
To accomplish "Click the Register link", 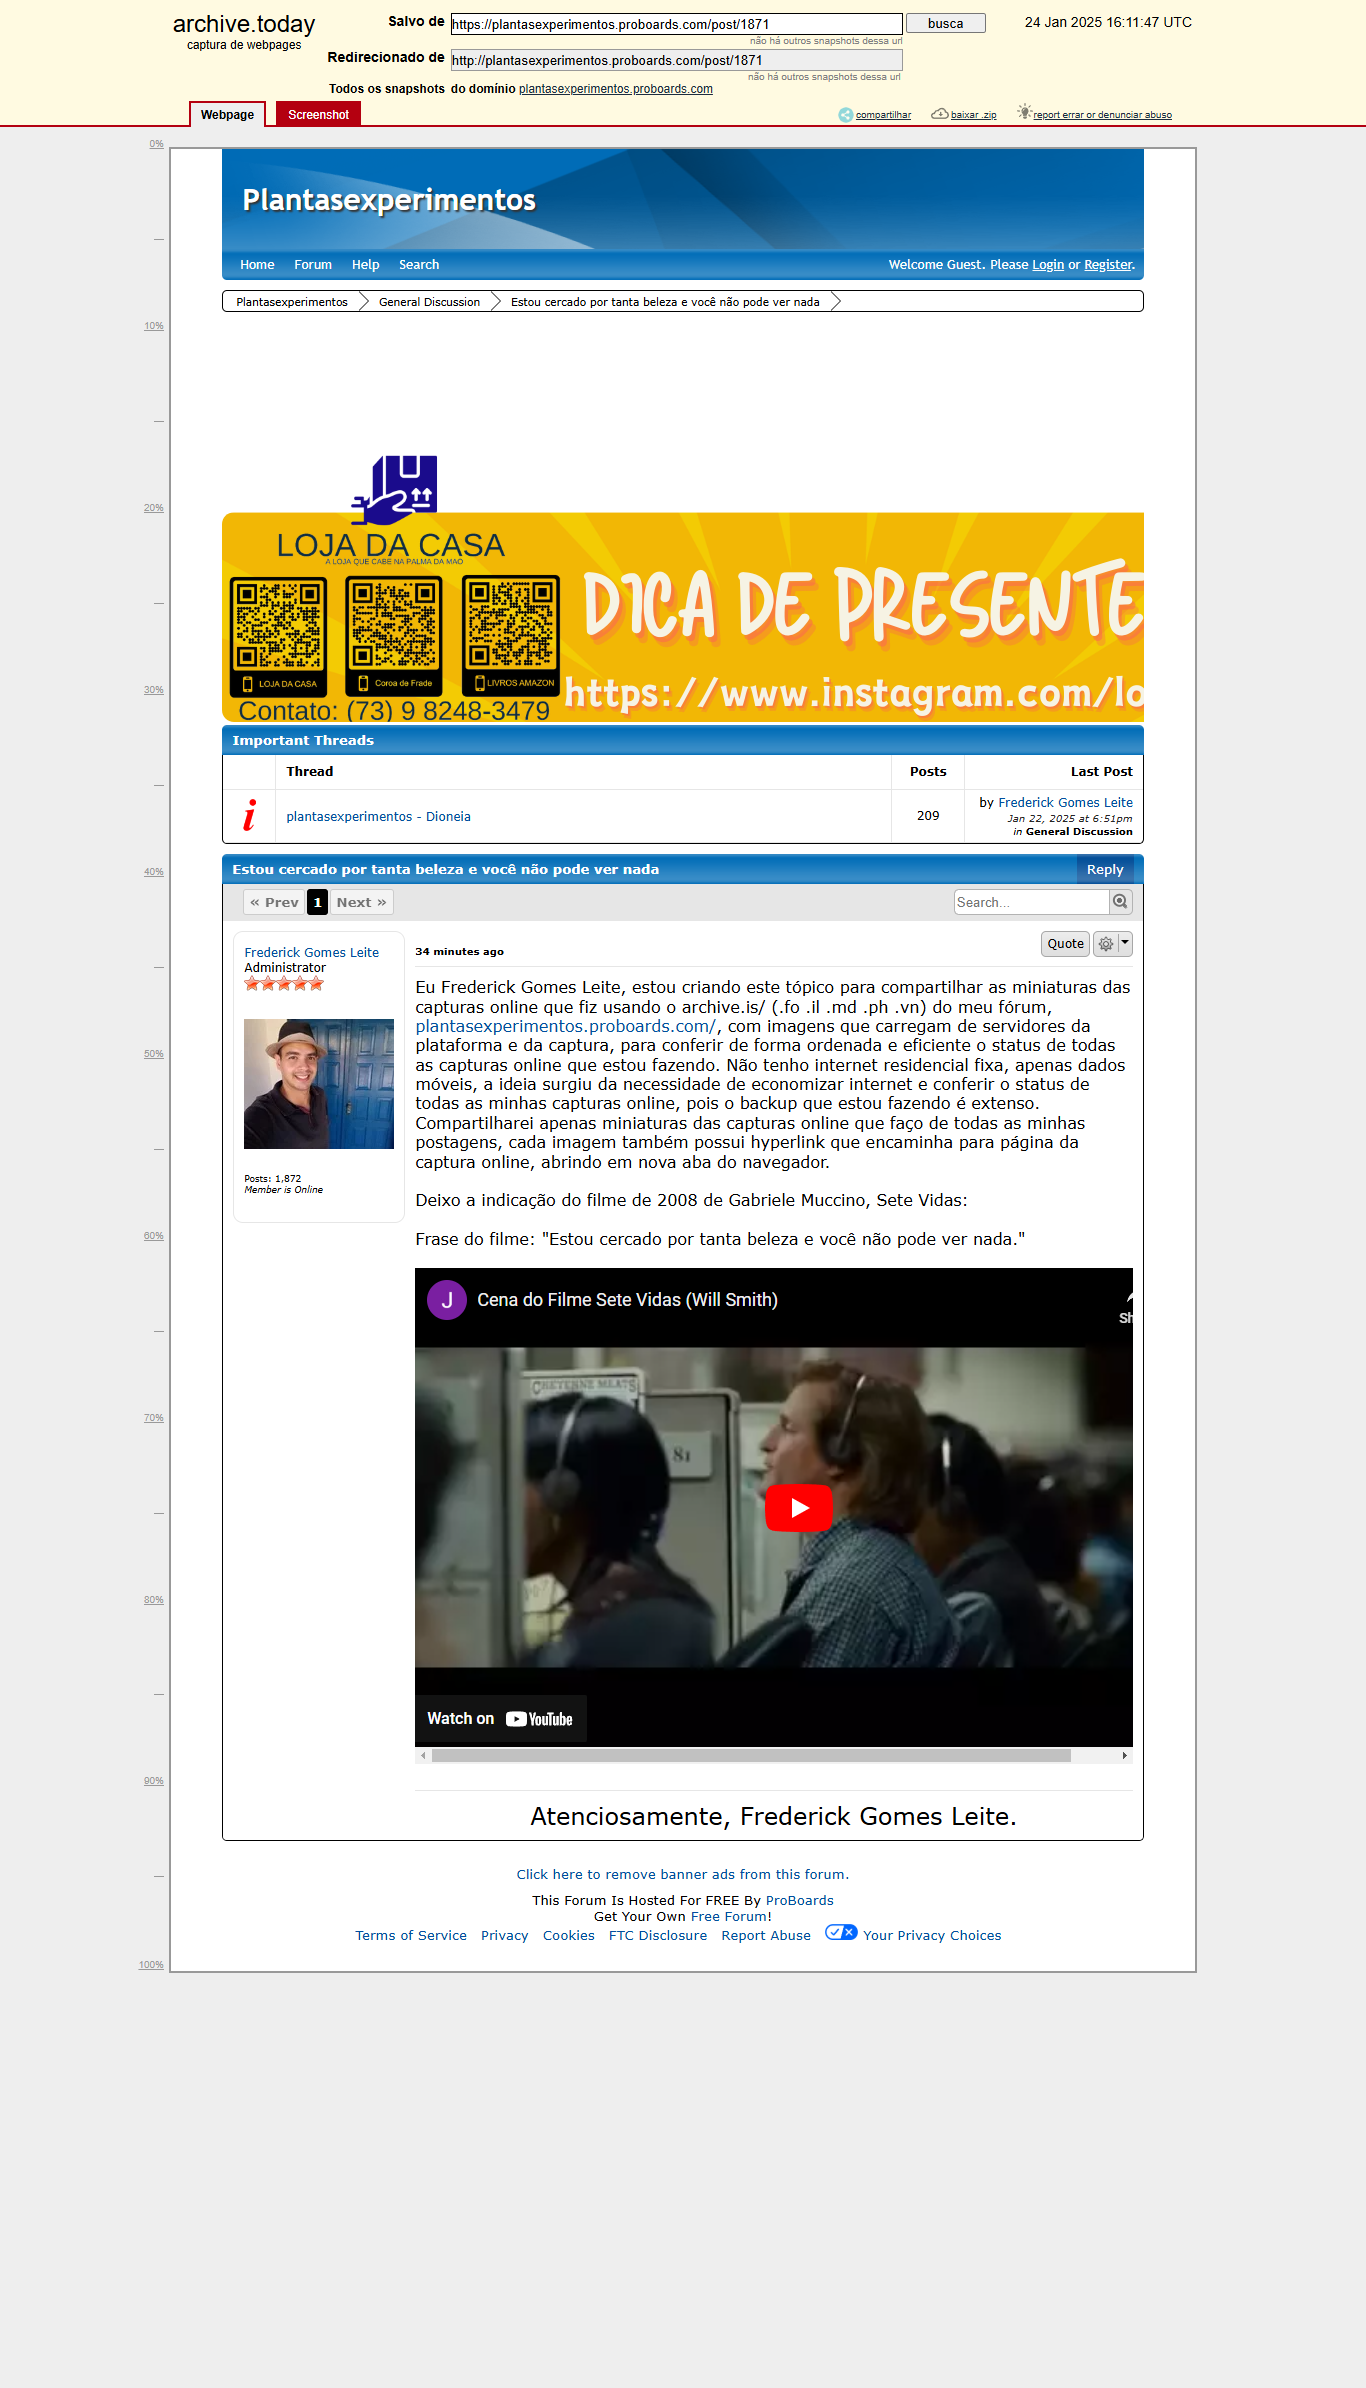I will pos(1108,265).
